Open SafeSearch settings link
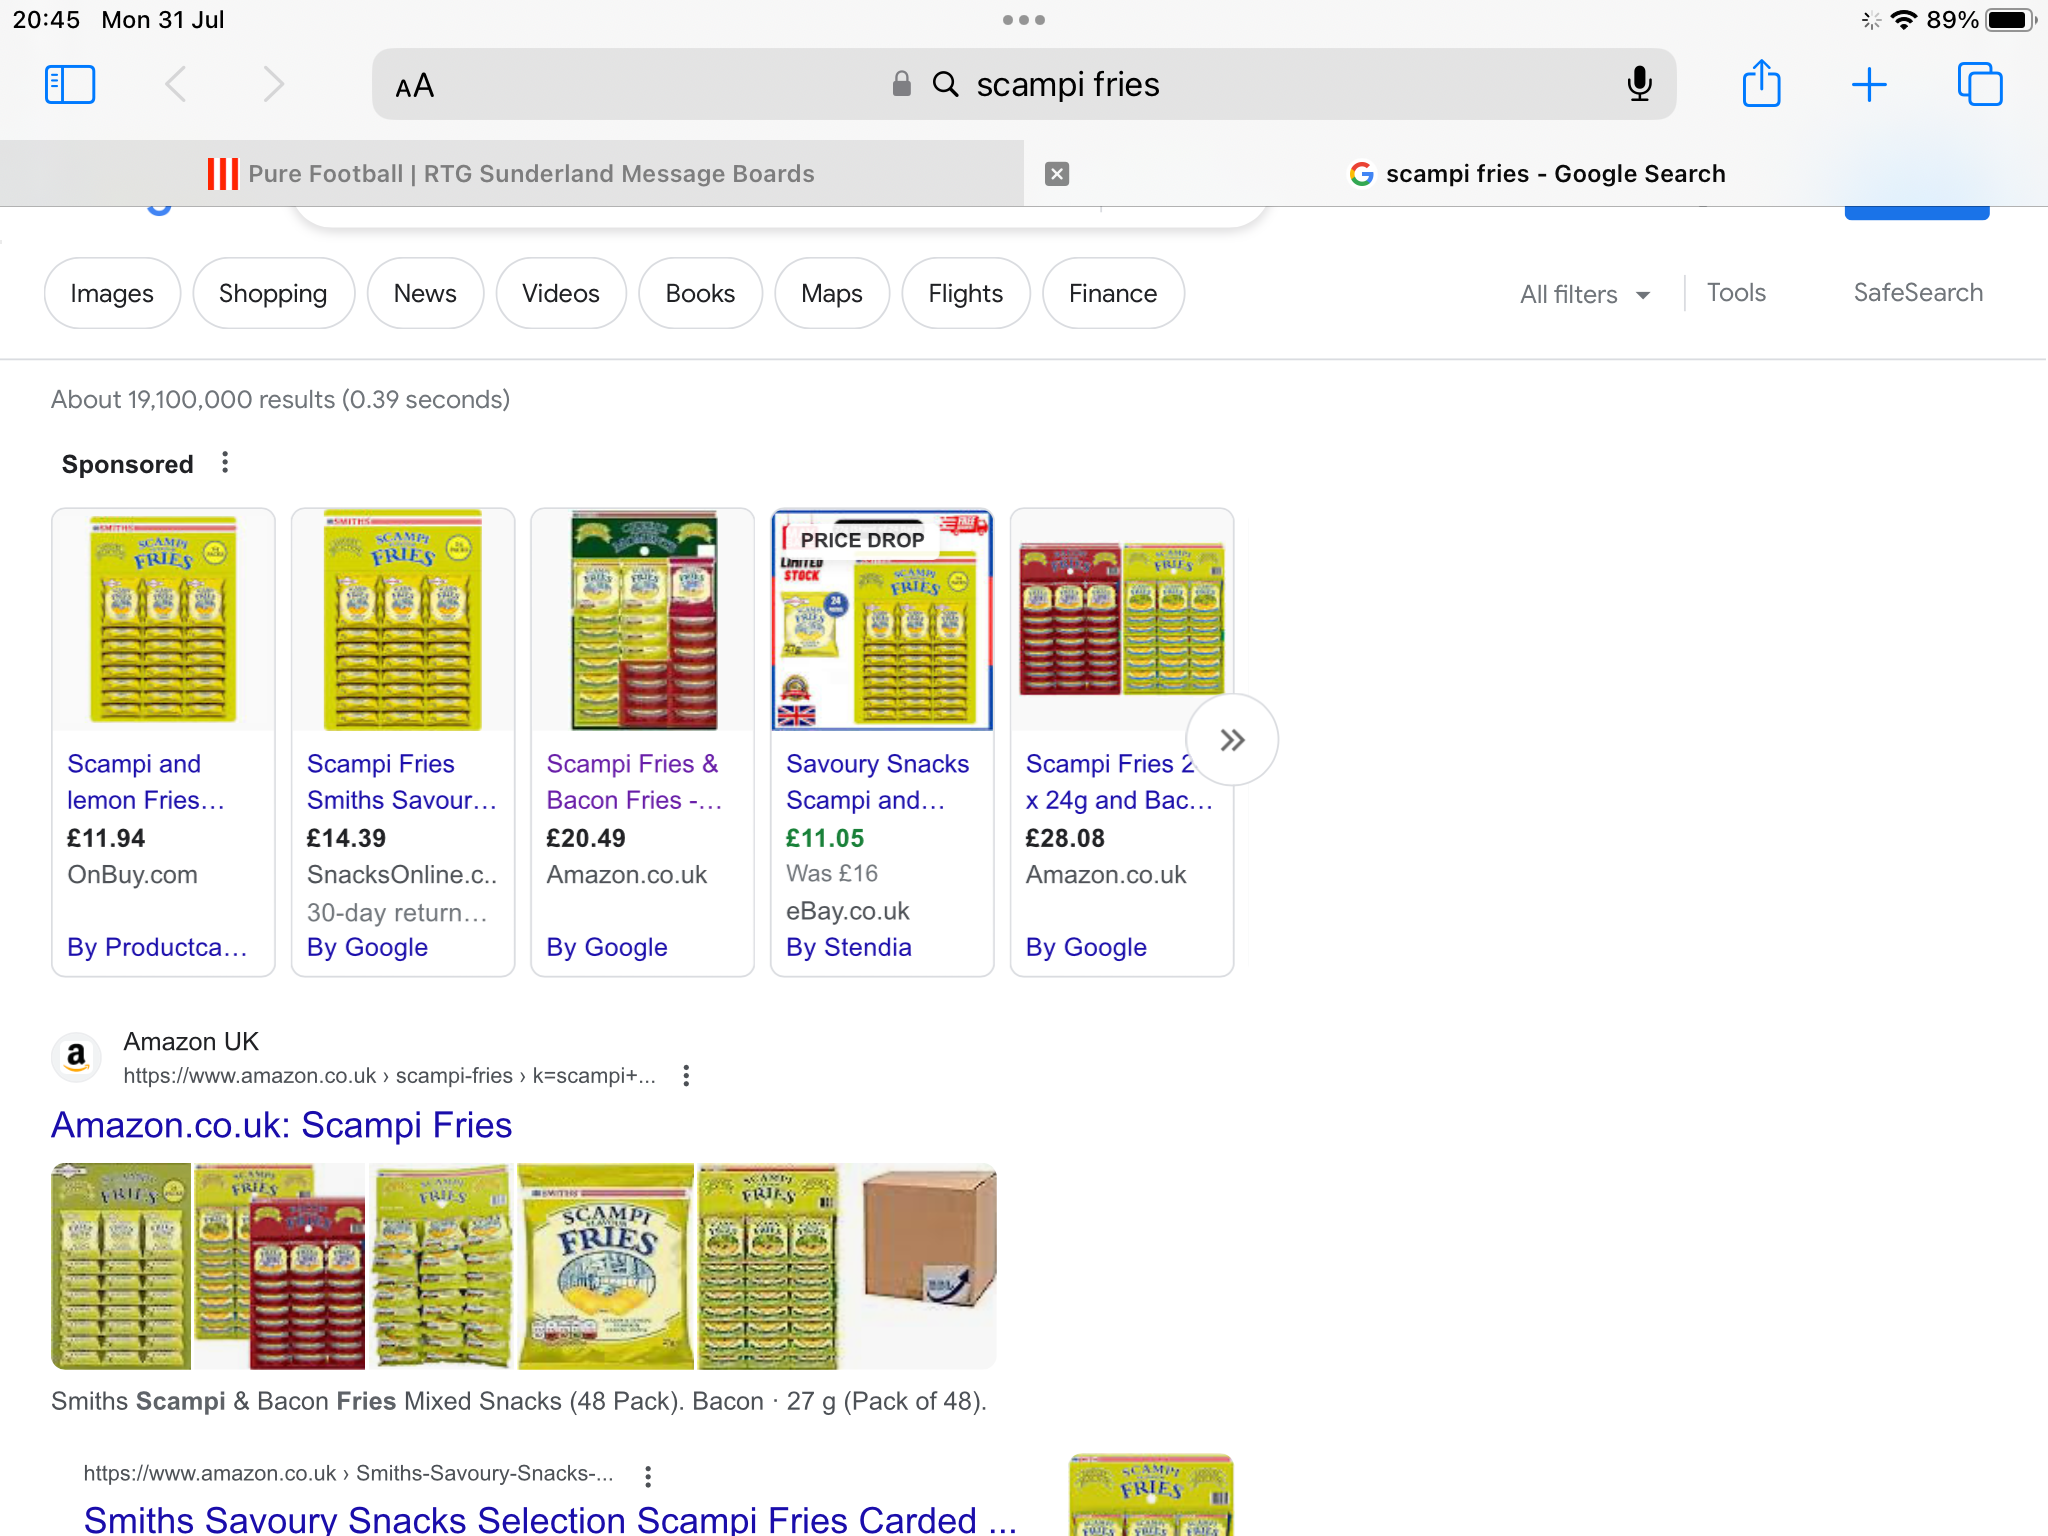Viewport: 2048px width, 1536px height. coord(1918,293)
